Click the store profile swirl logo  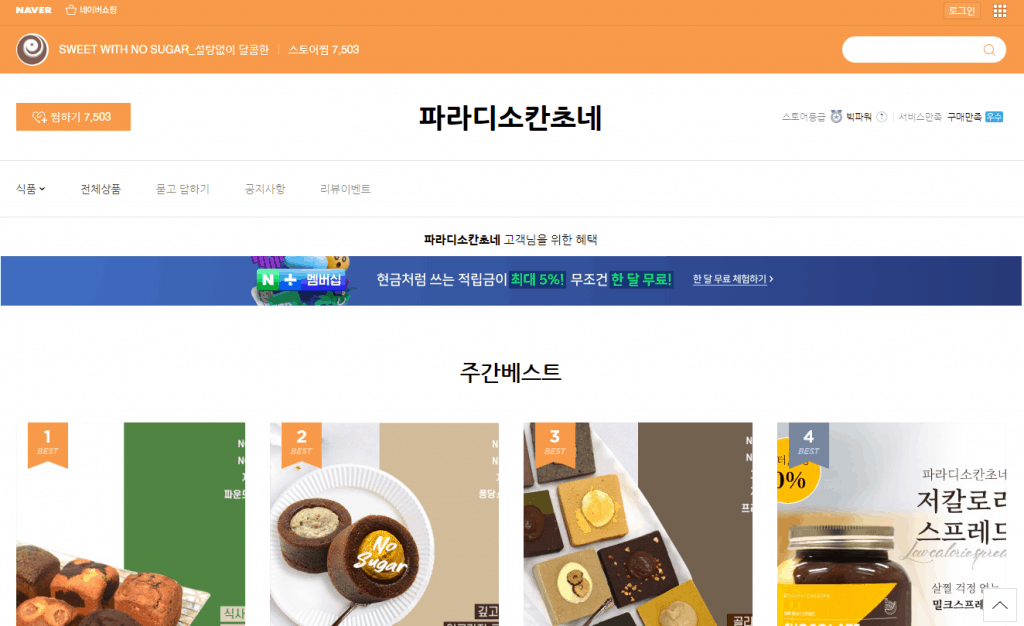[x=32, y=50]
